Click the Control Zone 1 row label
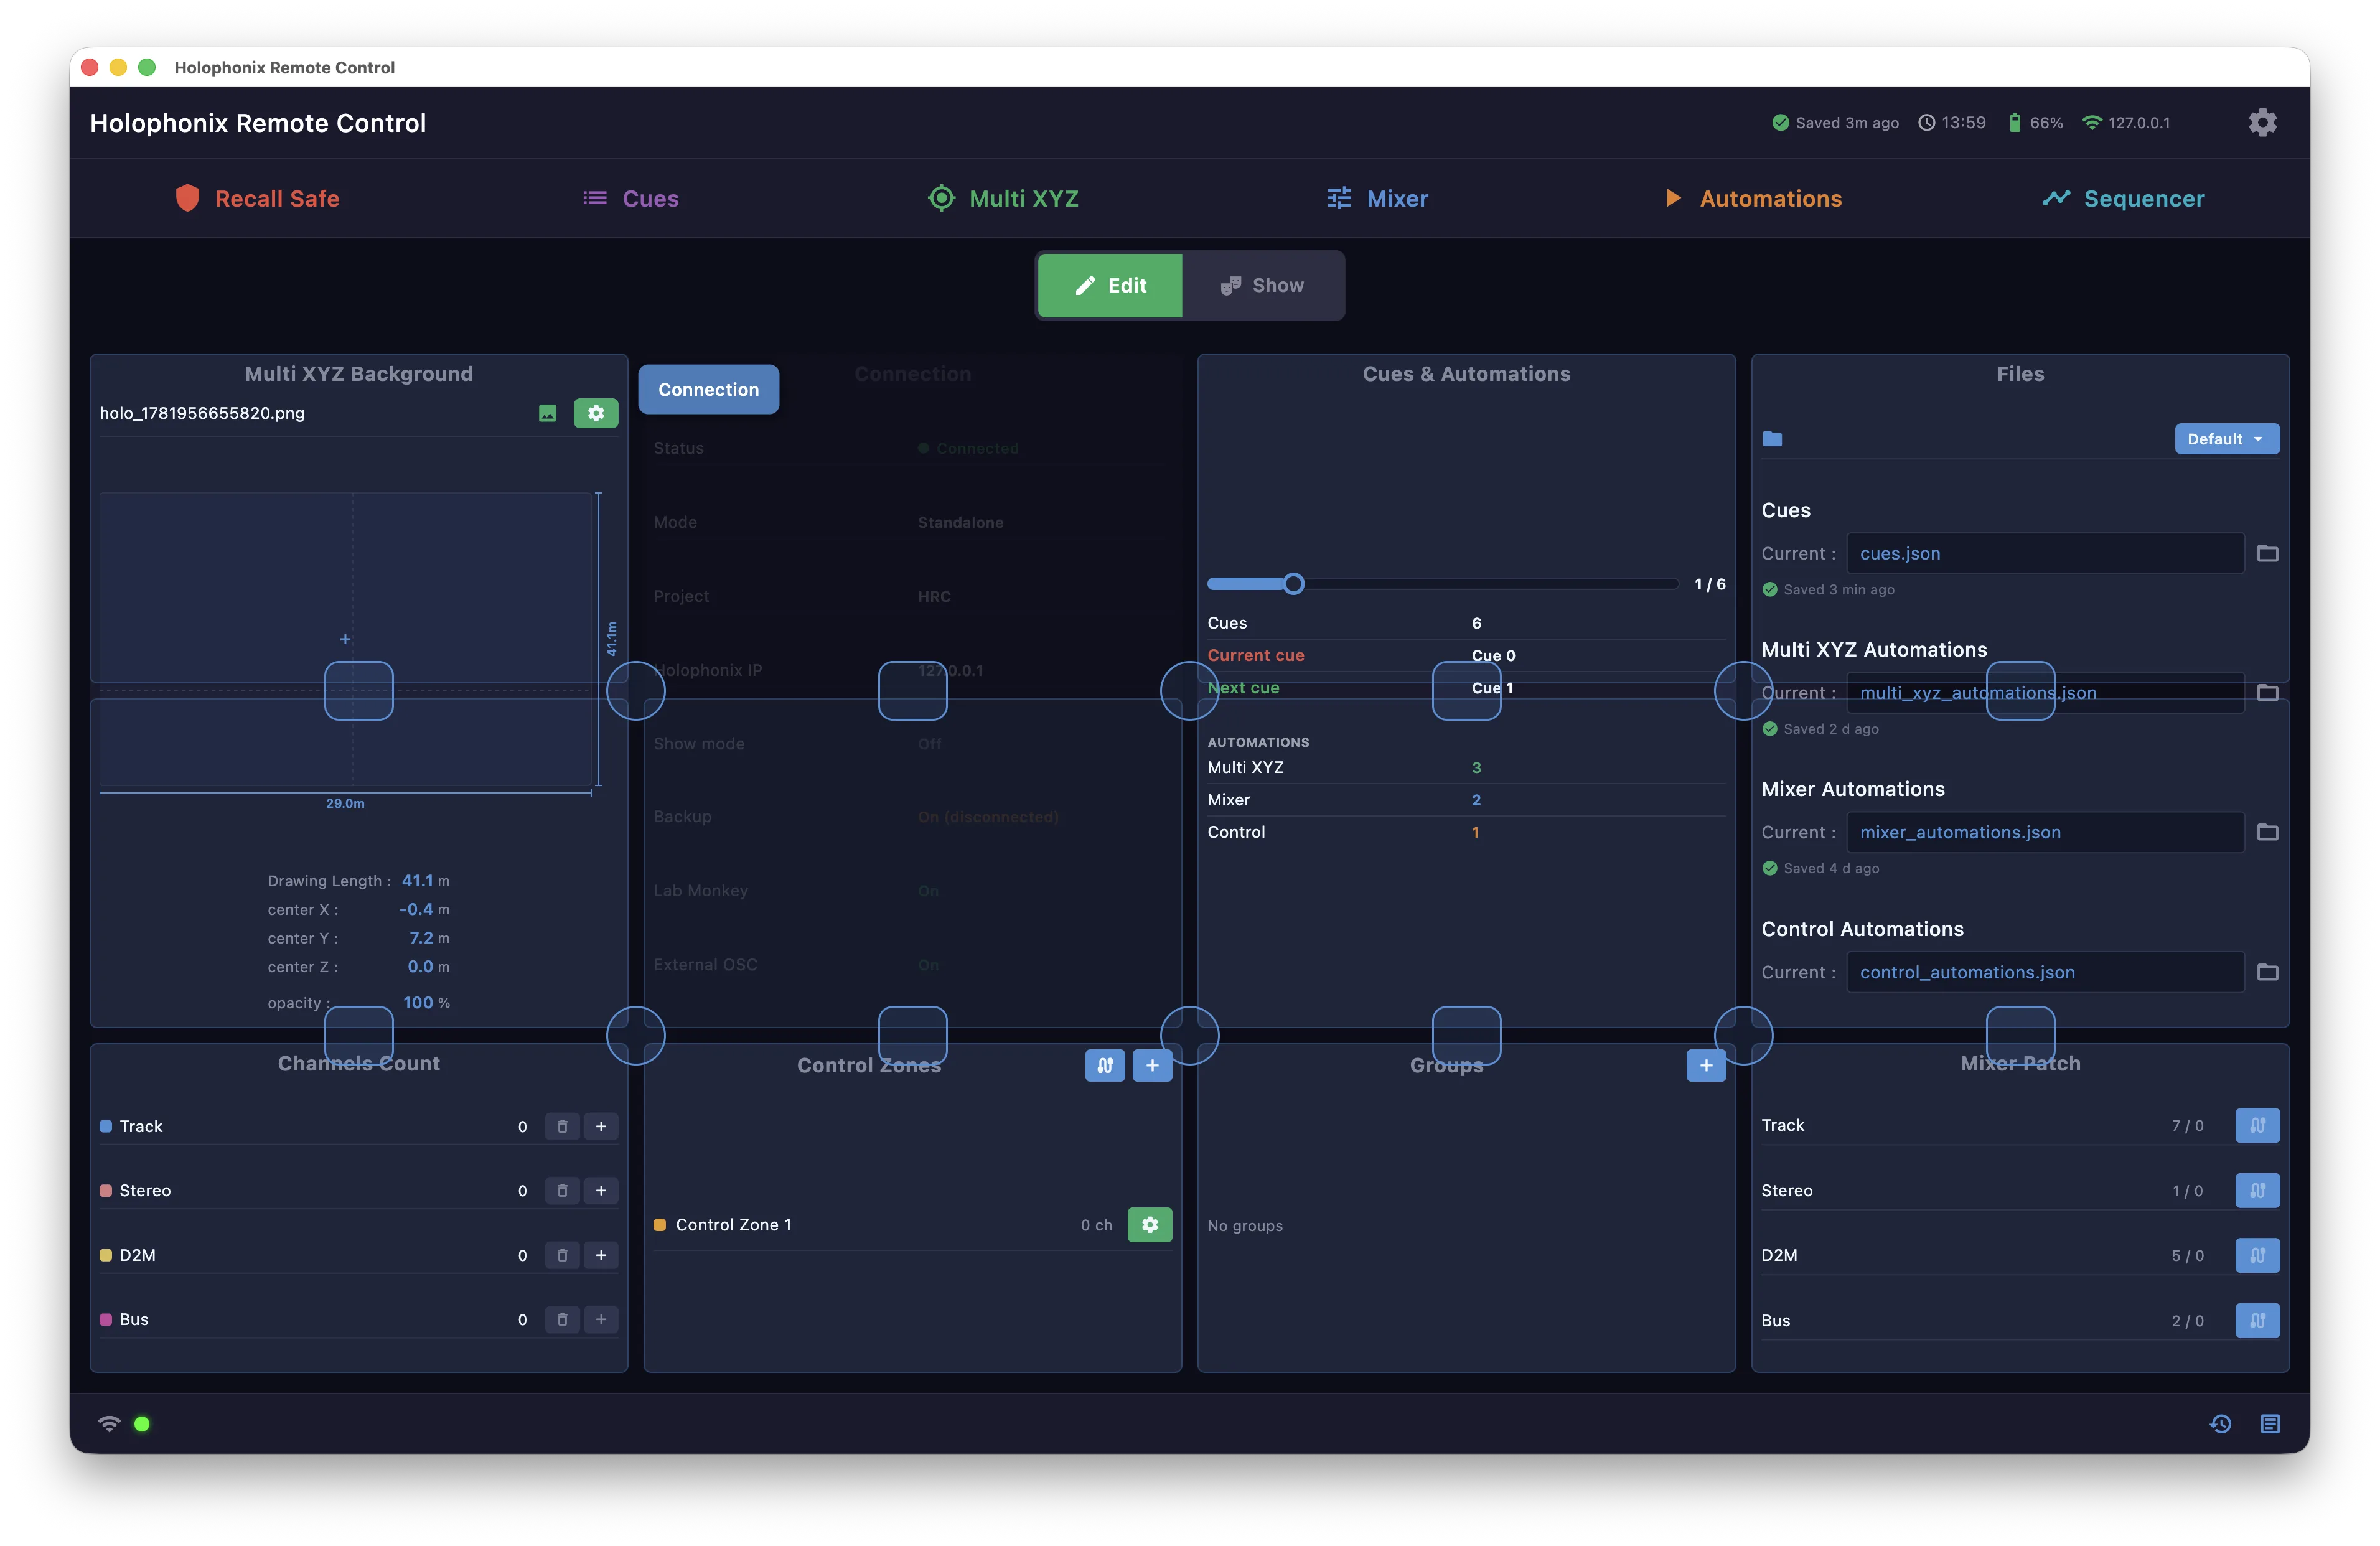 pos(733,1225)
